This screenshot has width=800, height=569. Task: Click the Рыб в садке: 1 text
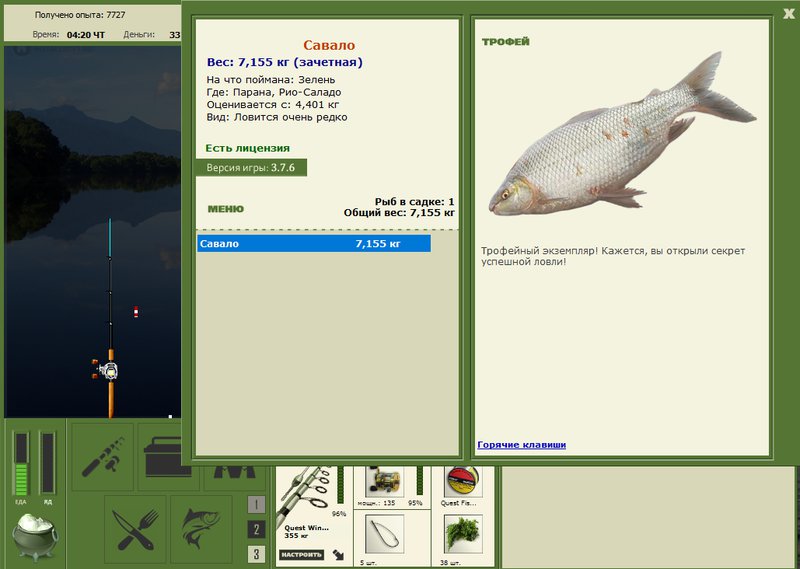point(414,202)
